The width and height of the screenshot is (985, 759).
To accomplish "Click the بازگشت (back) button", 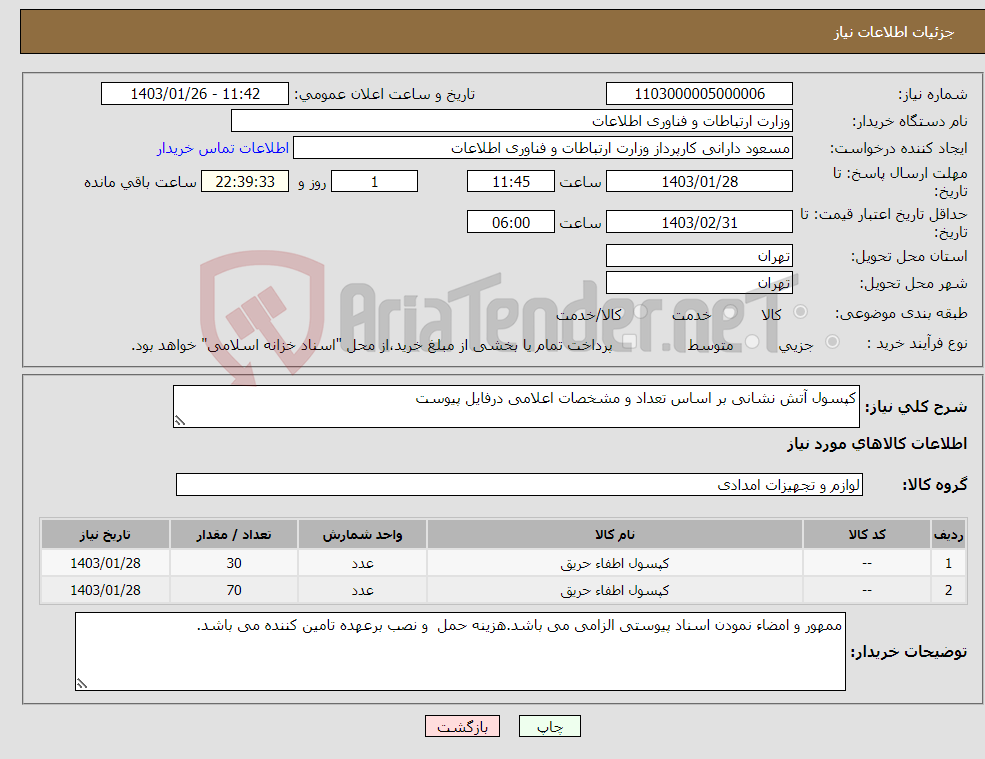I will 462,726.
